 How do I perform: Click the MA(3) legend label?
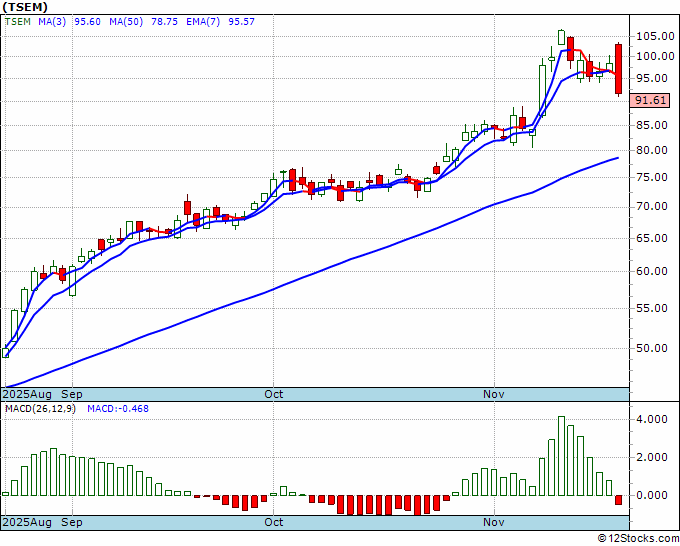pyautogui.click(x=52, y=22)
